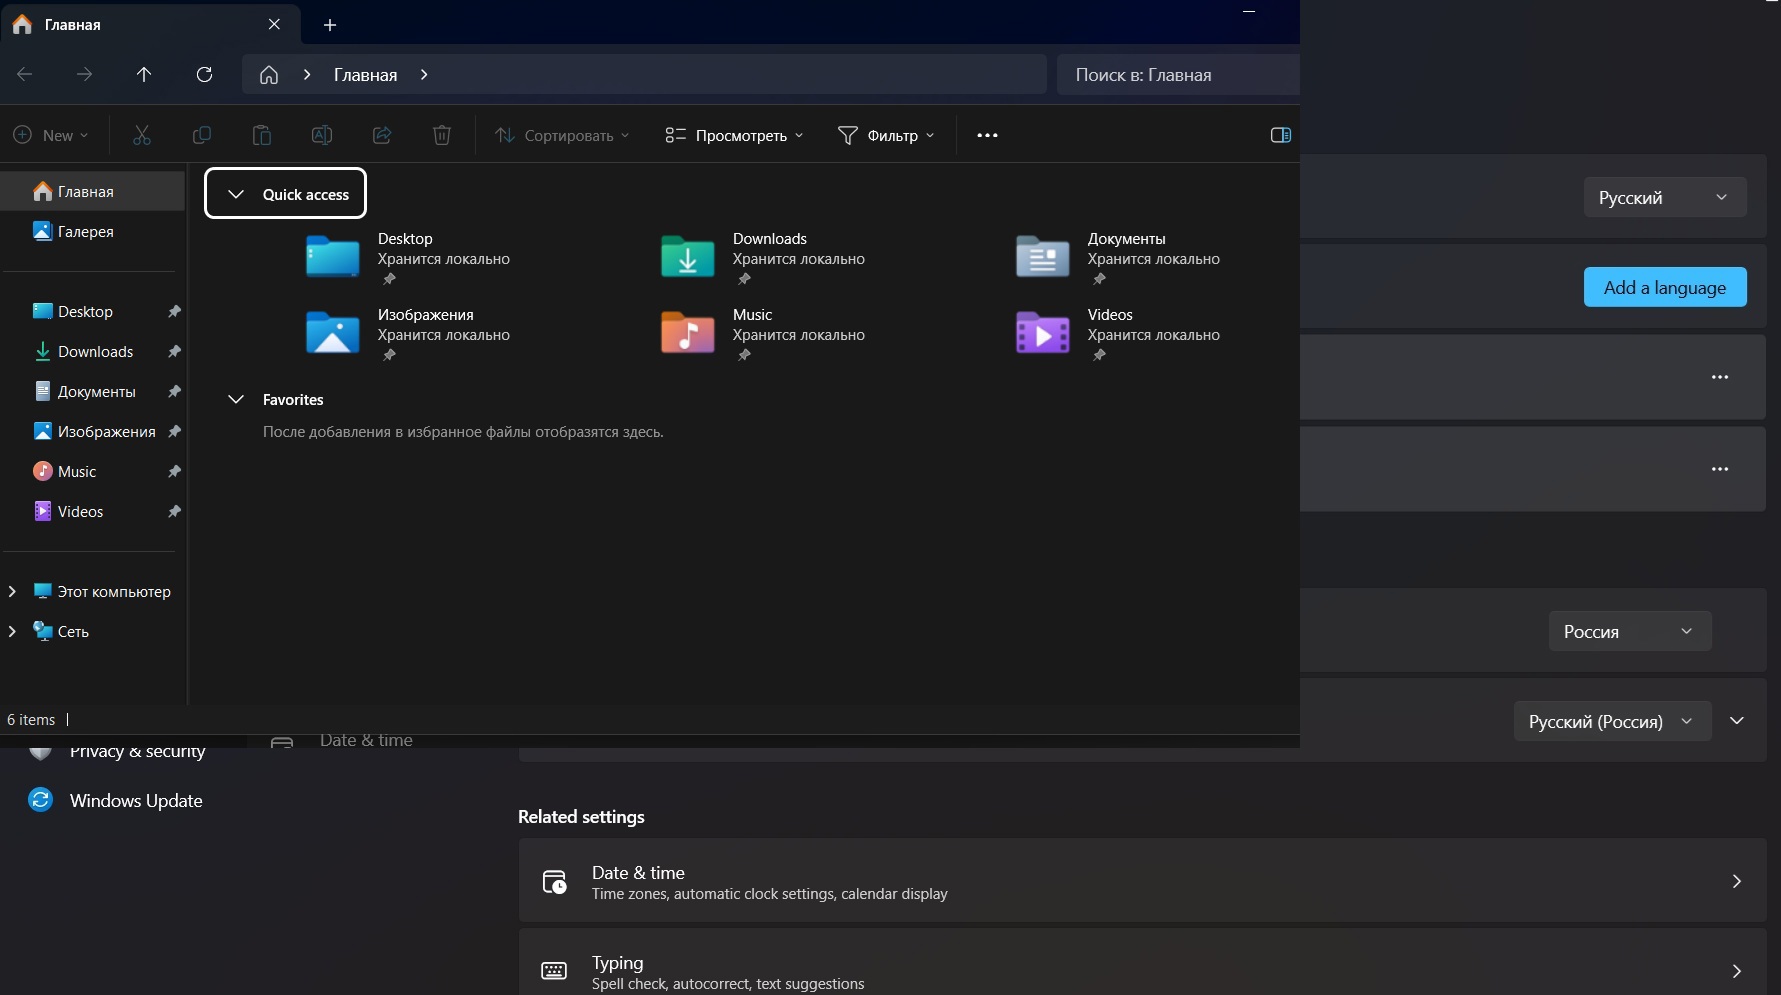Click the Add a language button
The height and width of the screenshot is (995, 1781).
1665,287
